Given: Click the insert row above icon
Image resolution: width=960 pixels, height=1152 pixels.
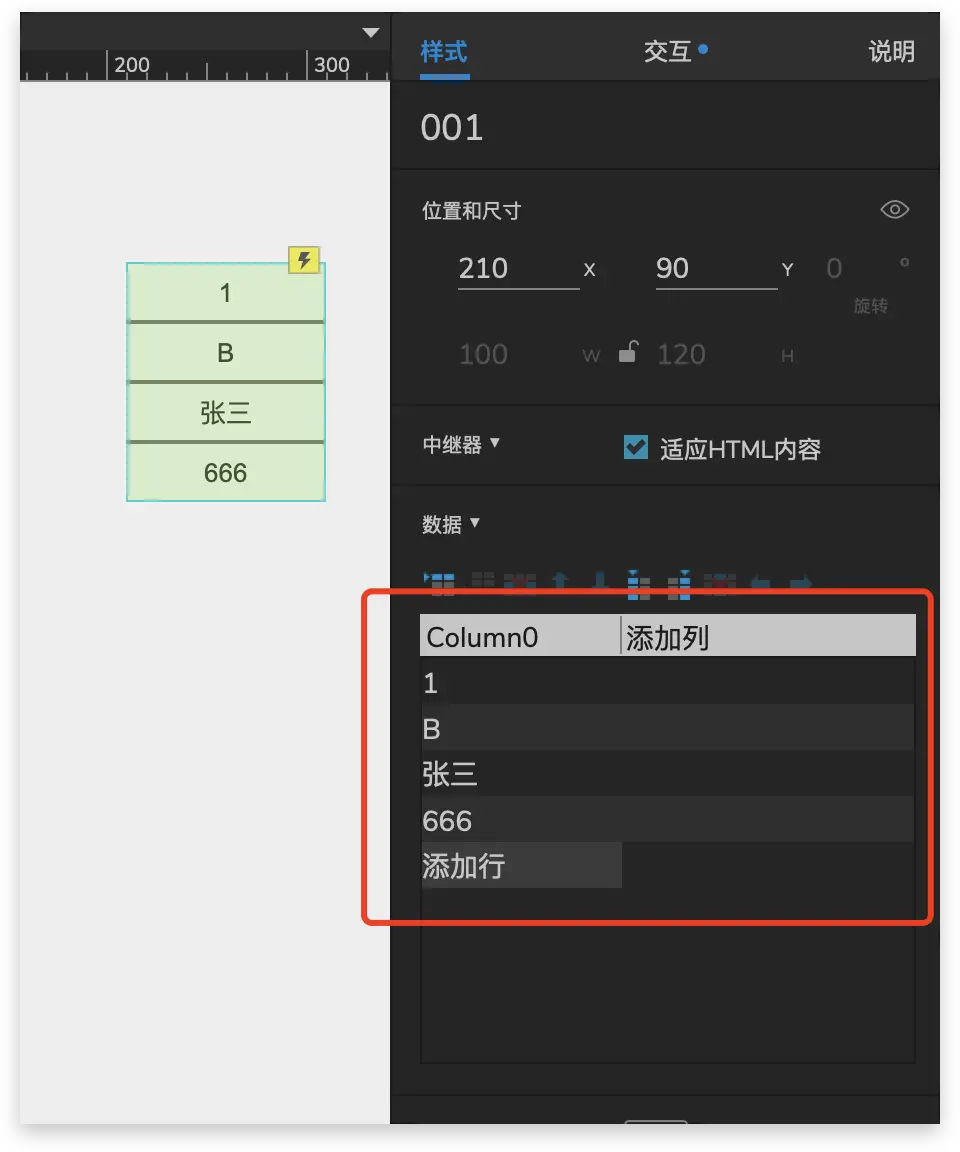Looking at the screenshot, I should tap(439, 583).
